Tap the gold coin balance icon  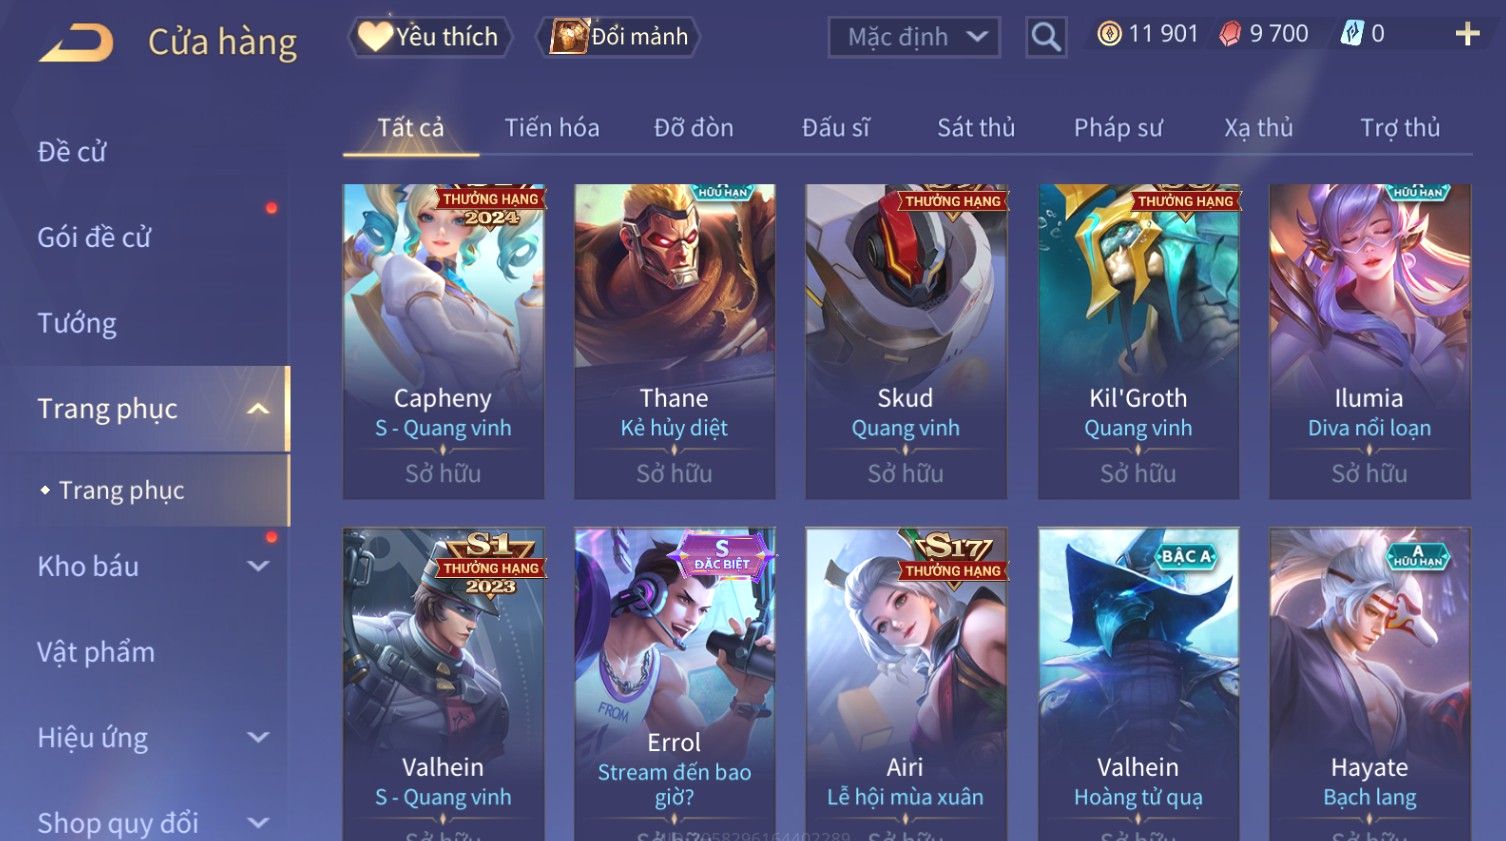coord(1109,34)
